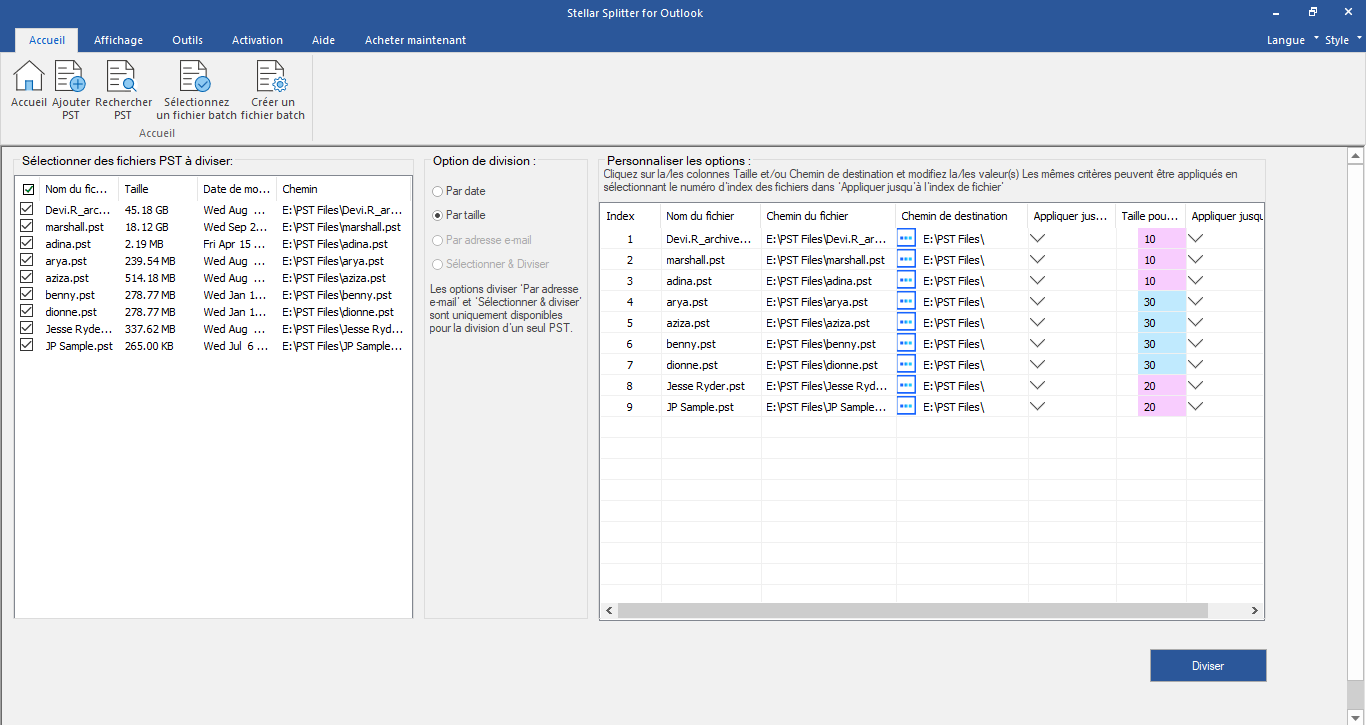Uncheck the Devi.R_arc file checkbox

[x=28, y=210]
